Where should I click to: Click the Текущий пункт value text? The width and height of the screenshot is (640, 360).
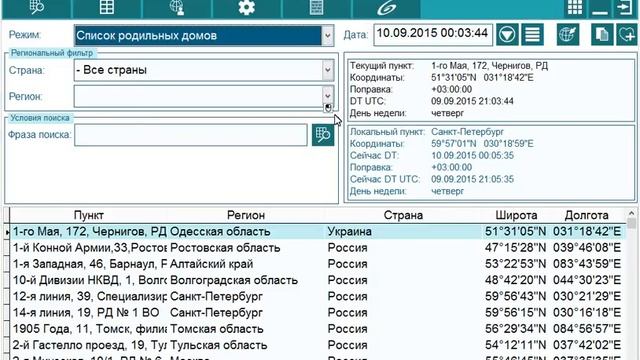[489, 66]
